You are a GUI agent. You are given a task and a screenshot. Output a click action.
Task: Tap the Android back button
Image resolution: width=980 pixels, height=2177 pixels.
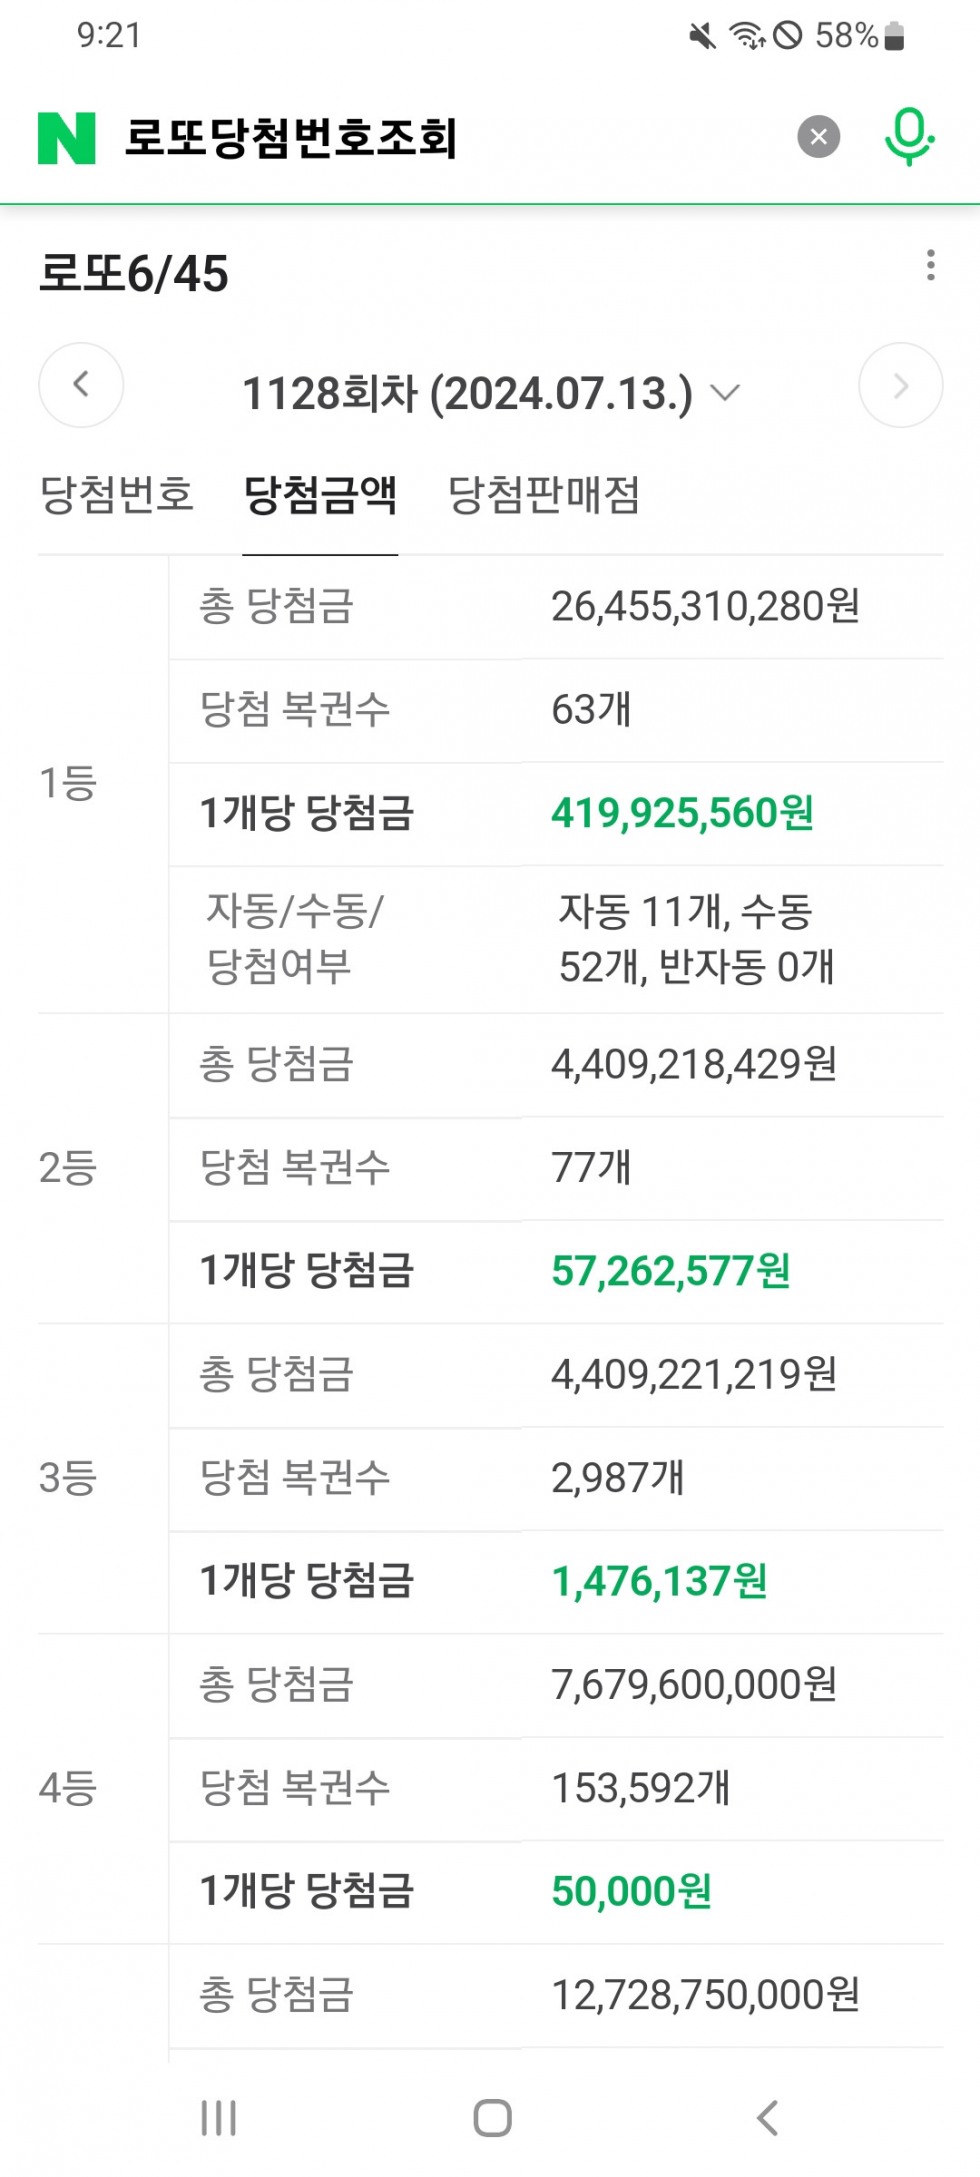[x=767, y=2117]
